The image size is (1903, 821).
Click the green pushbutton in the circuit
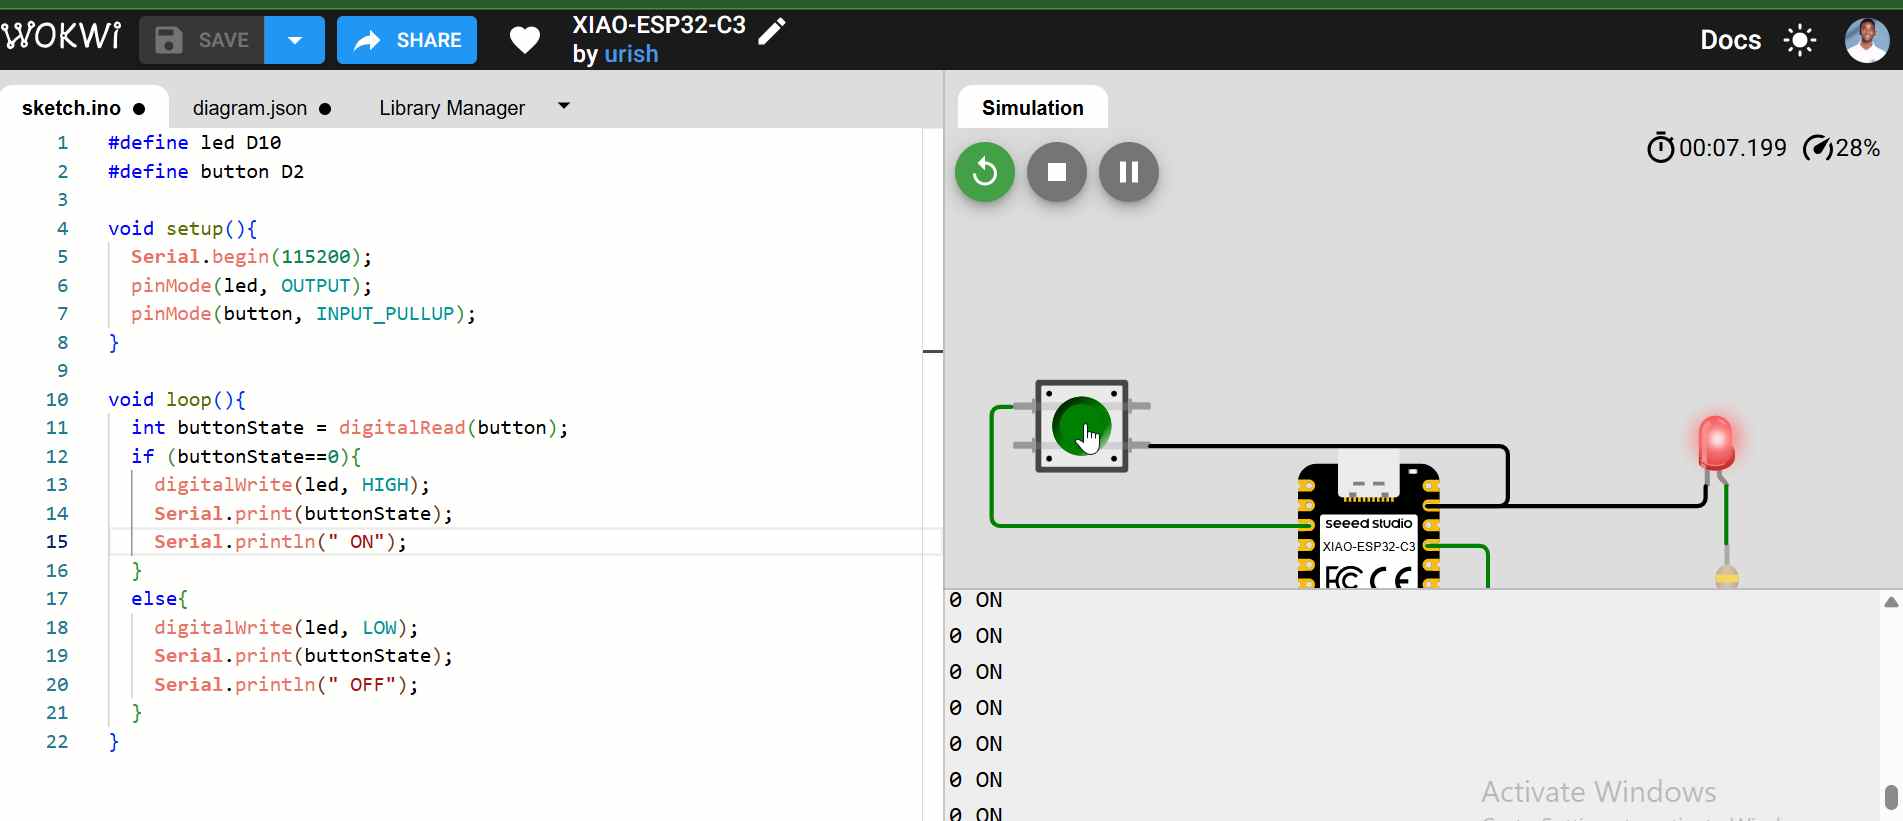point(1082,426)
